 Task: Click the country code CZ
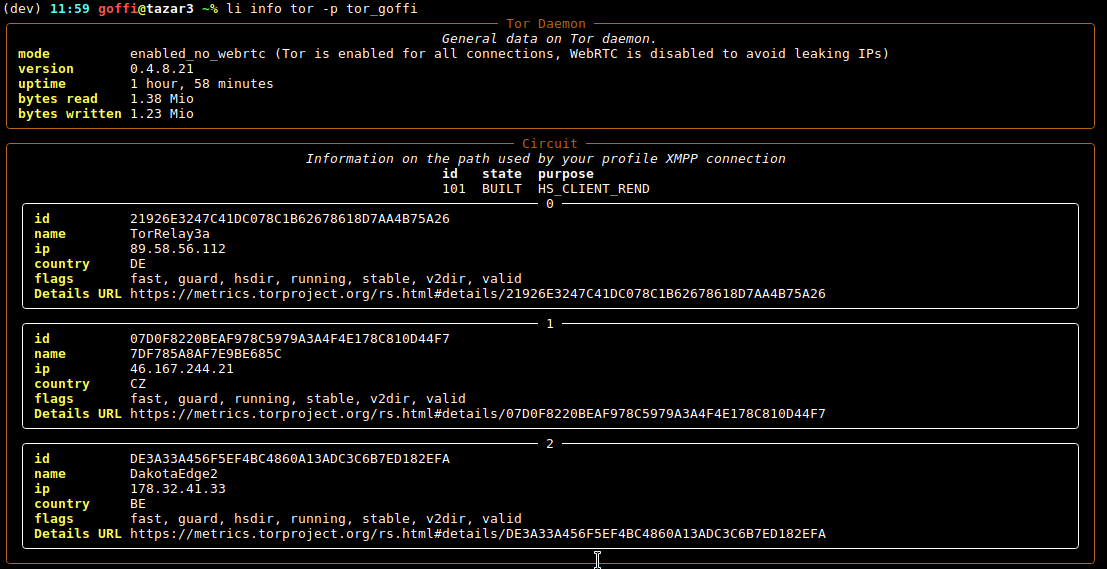click(x=138, y=384)
